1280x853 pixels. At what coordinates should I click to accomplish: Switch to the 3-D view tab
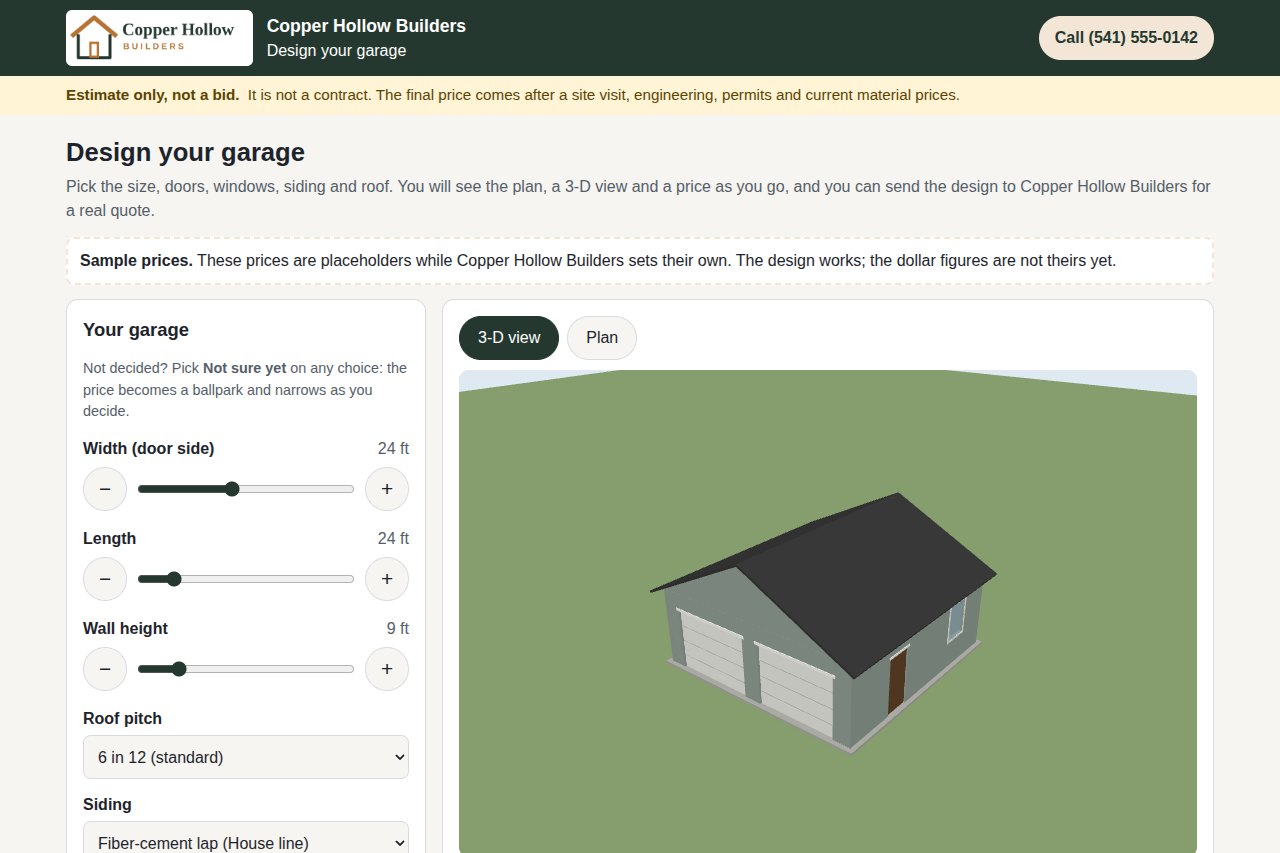tap(509, 338)
